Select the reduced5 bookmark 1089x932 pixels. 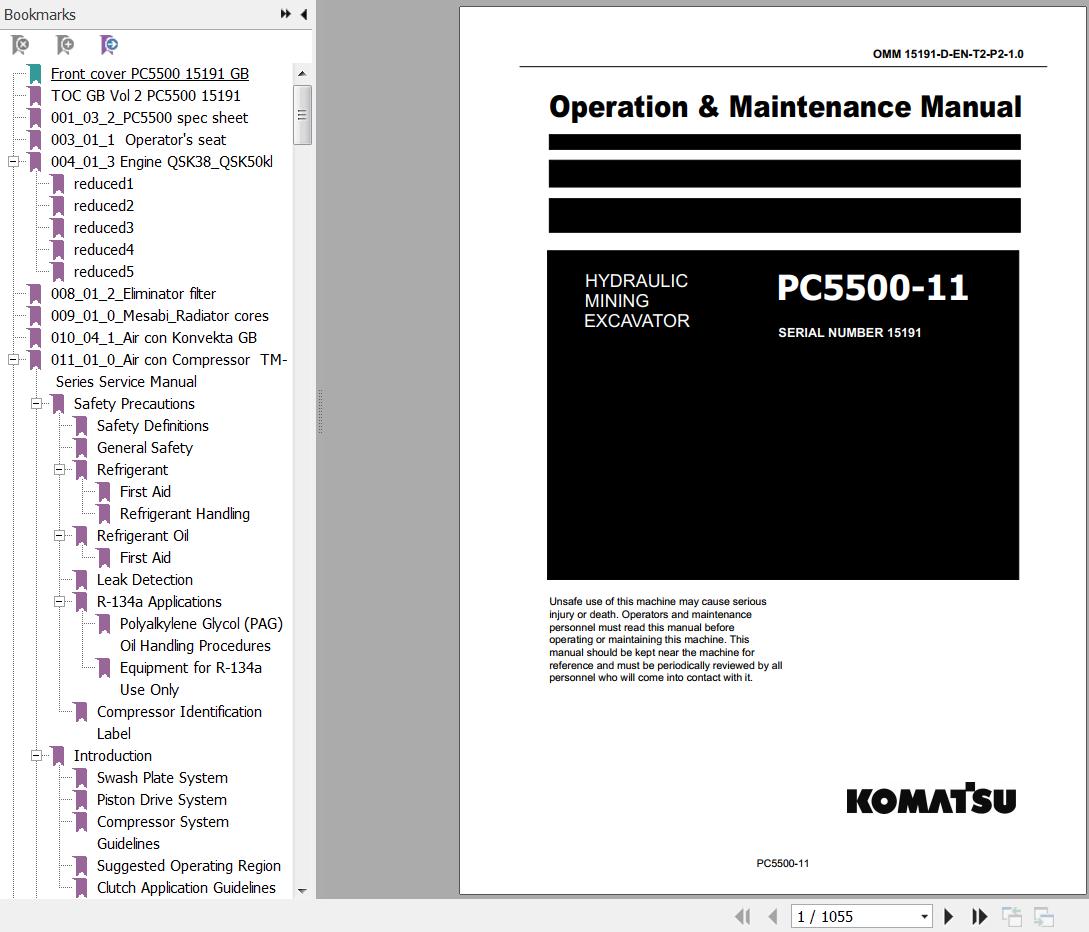(x=103, y=272)
